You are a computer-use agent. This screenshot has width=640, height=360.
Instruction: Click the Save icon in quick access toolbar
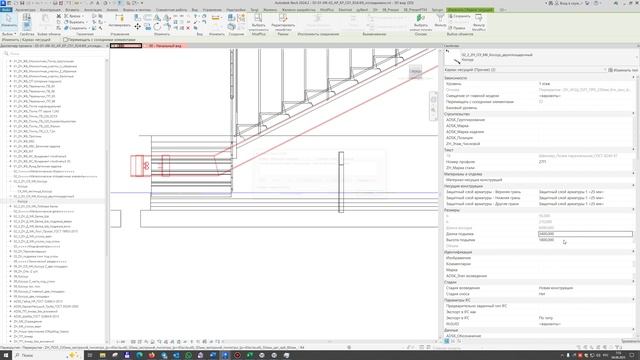tap(22, 3)
